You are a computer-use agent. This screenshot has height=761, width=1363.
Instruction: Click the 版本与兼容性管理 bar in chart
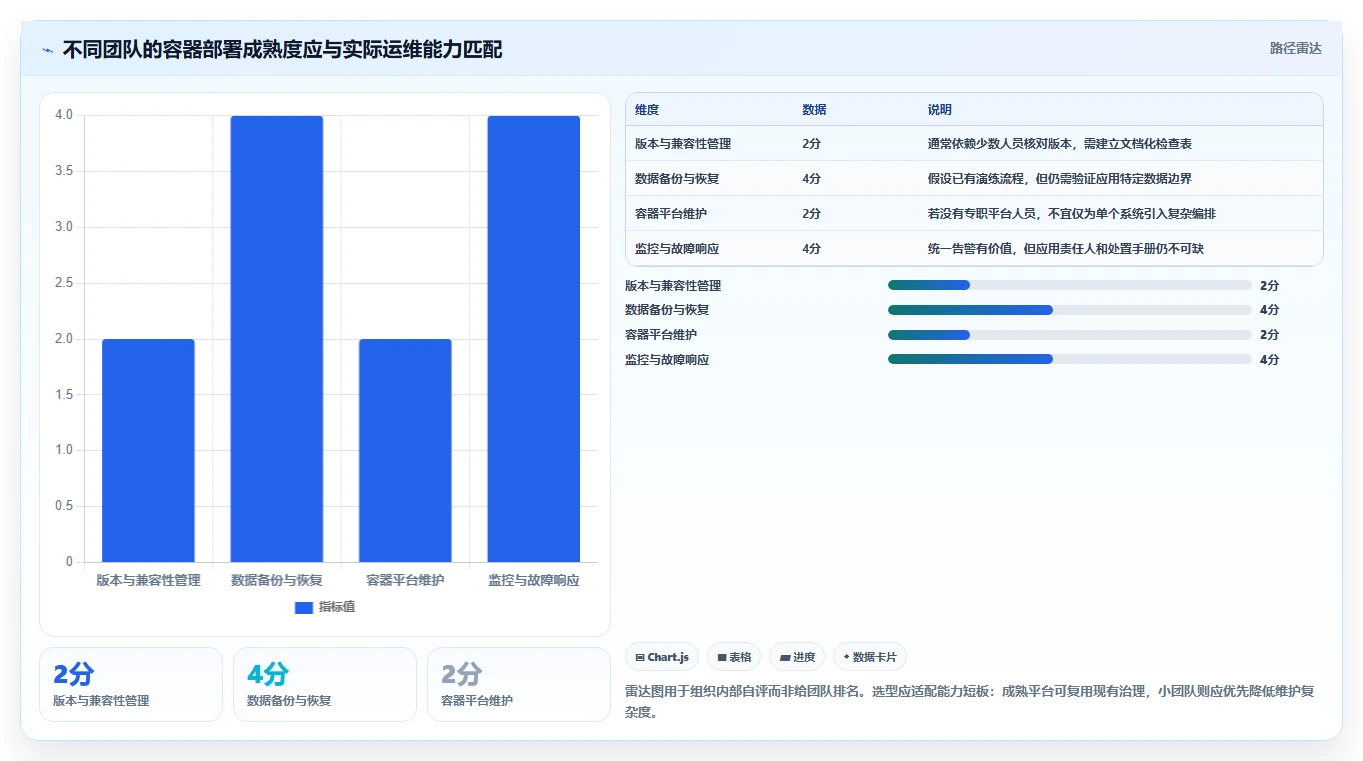point(148,451)
